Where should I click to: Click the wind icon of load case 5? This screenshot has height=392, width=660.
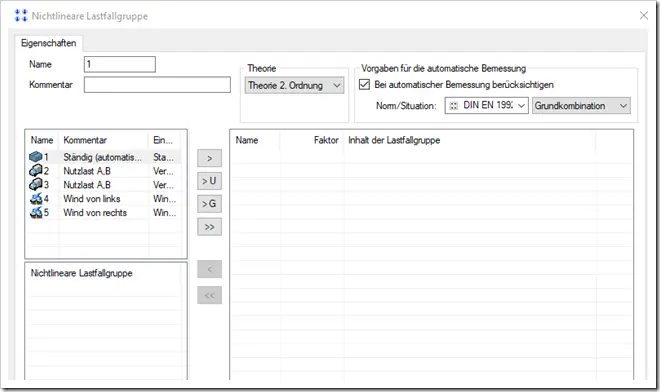coord(36,212)
